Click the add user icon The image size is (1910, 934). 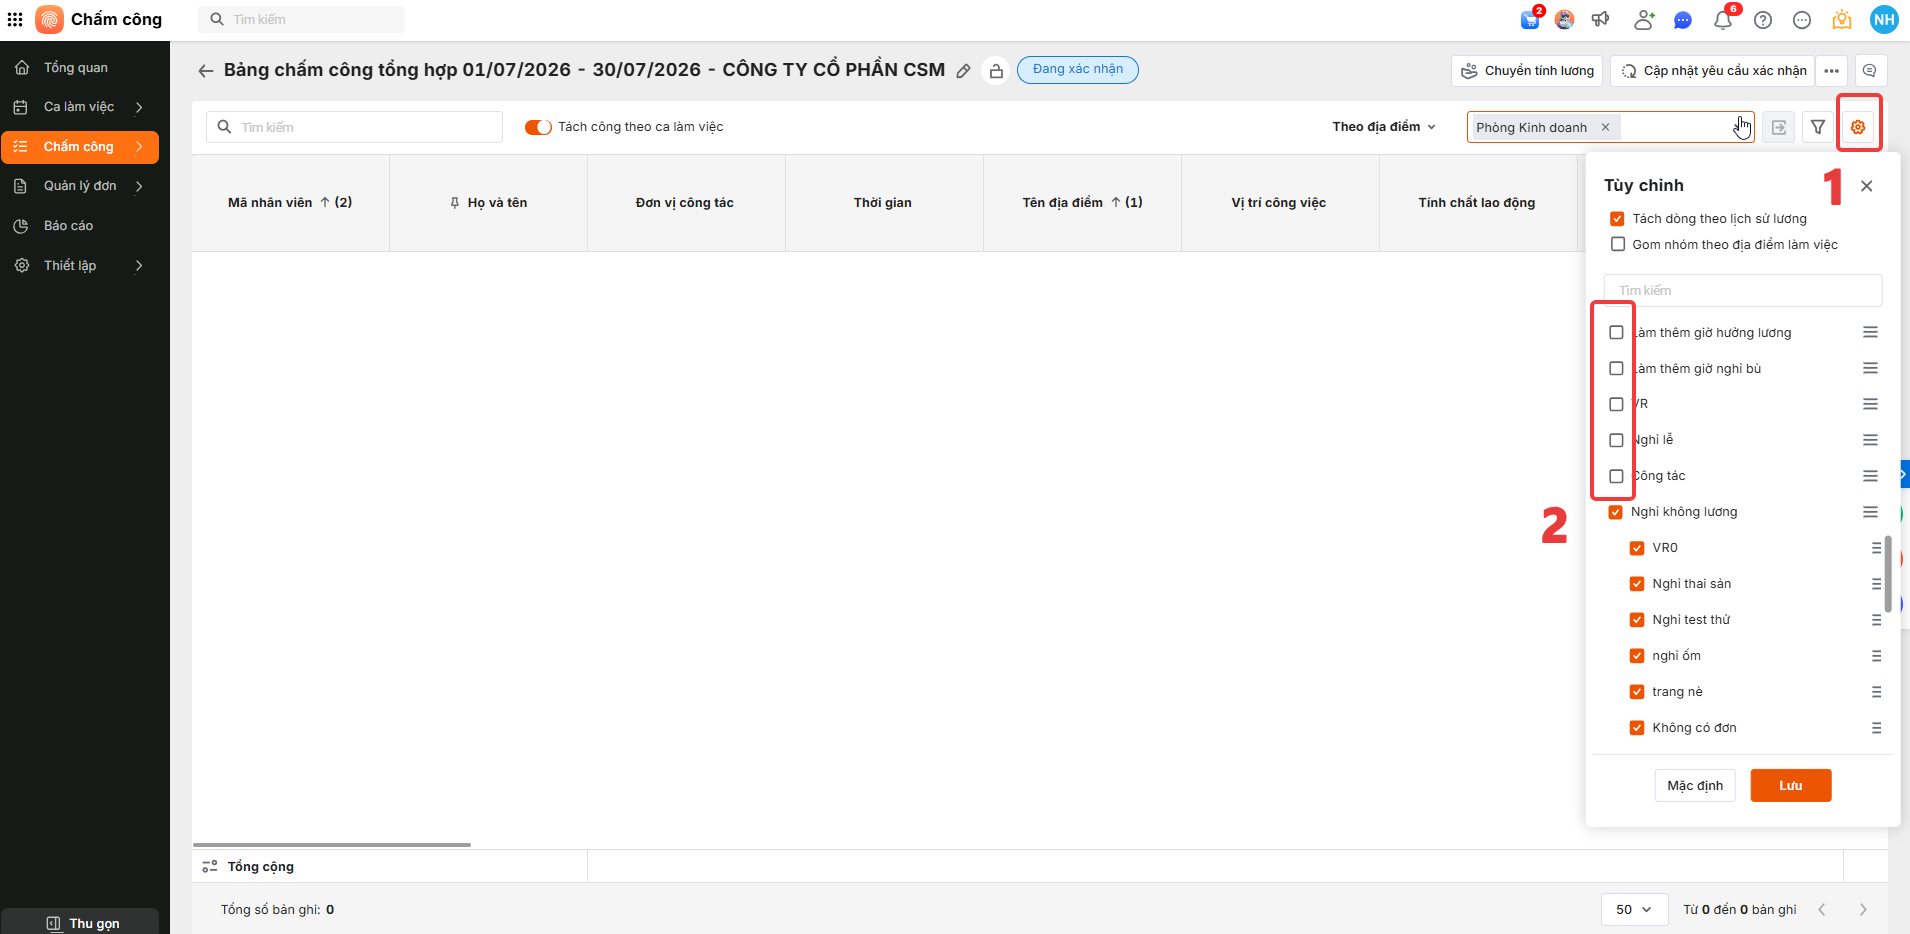tap(1643, 20)
